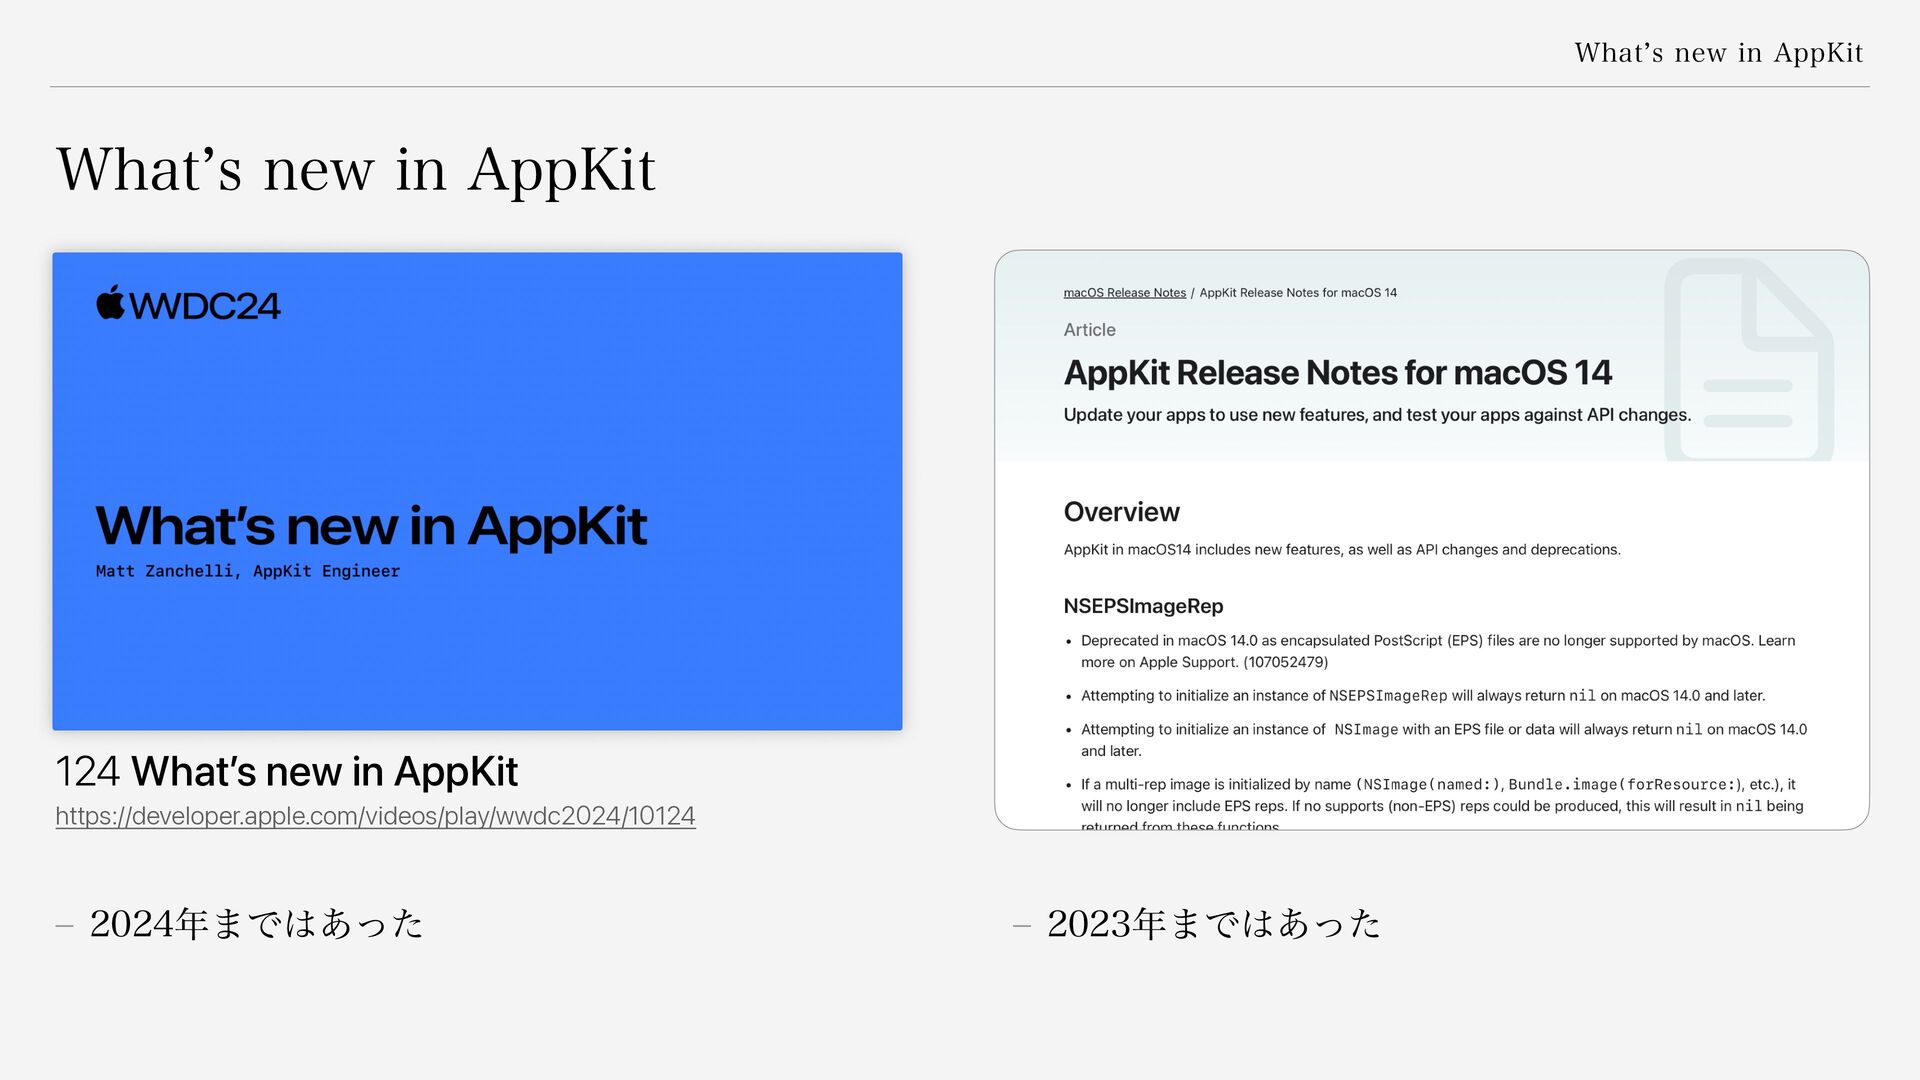The height and width of the screenshot is (1080, 1920).
Task: Click the Apple WWDC24 logo
Action: [x=188, y=304]
